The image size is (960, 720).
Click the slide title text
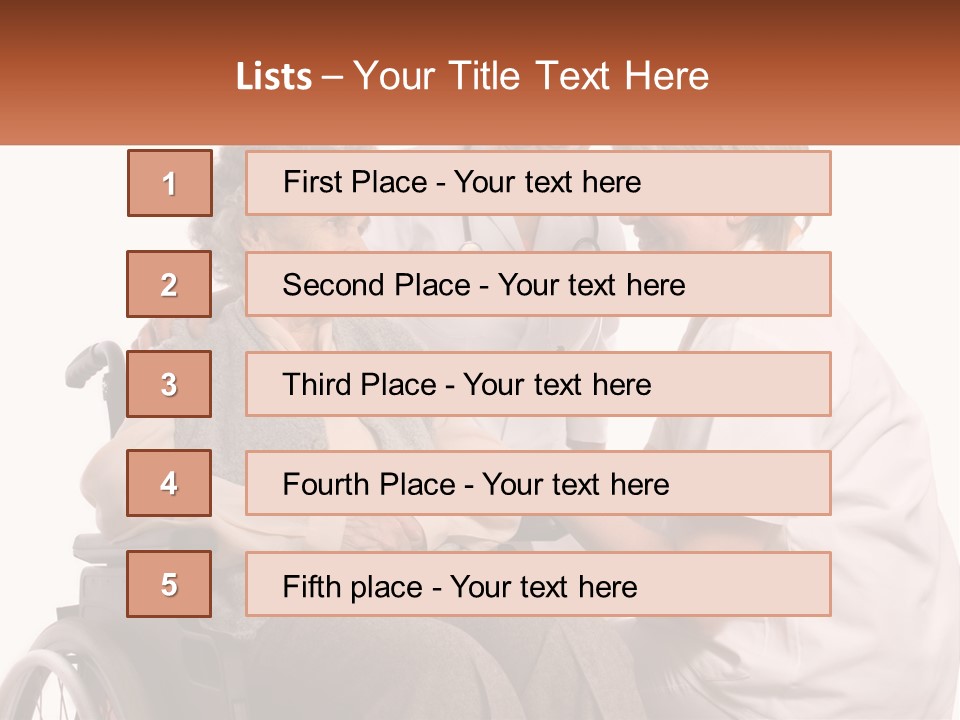(x=473, y=76)
